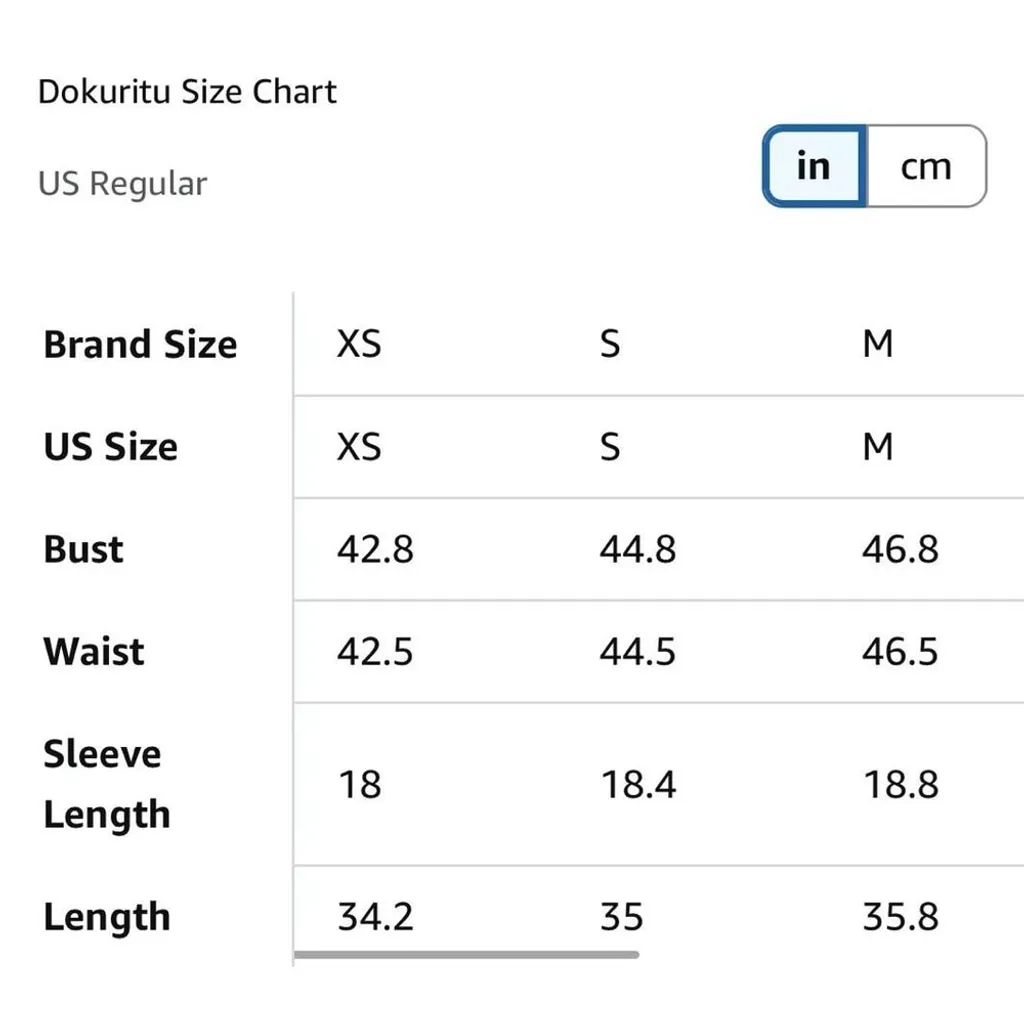
Task: Select the Bust row header
Action: pos(83,550)
